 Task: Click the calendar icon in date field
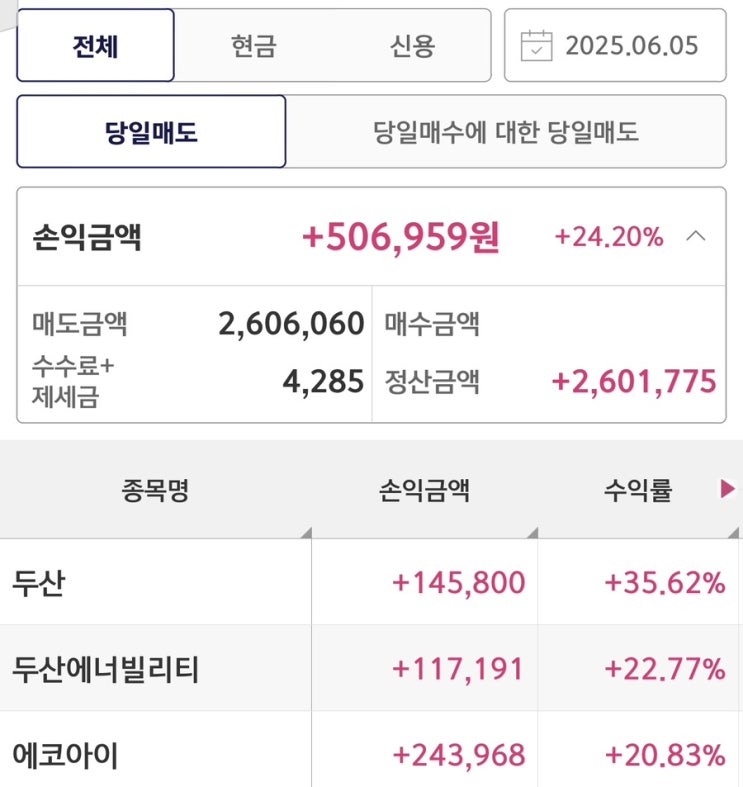pyautogui.click(x=537, y=46)
